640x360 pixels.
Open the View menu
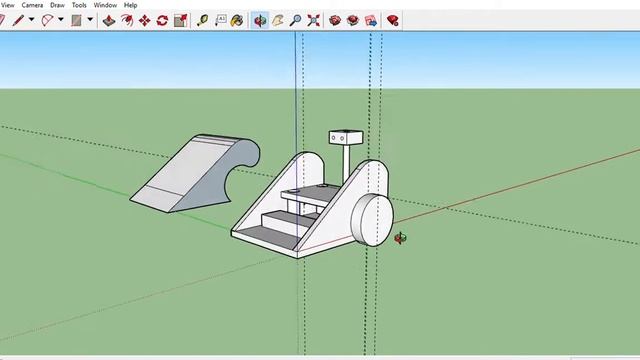(x=7, y=5)
